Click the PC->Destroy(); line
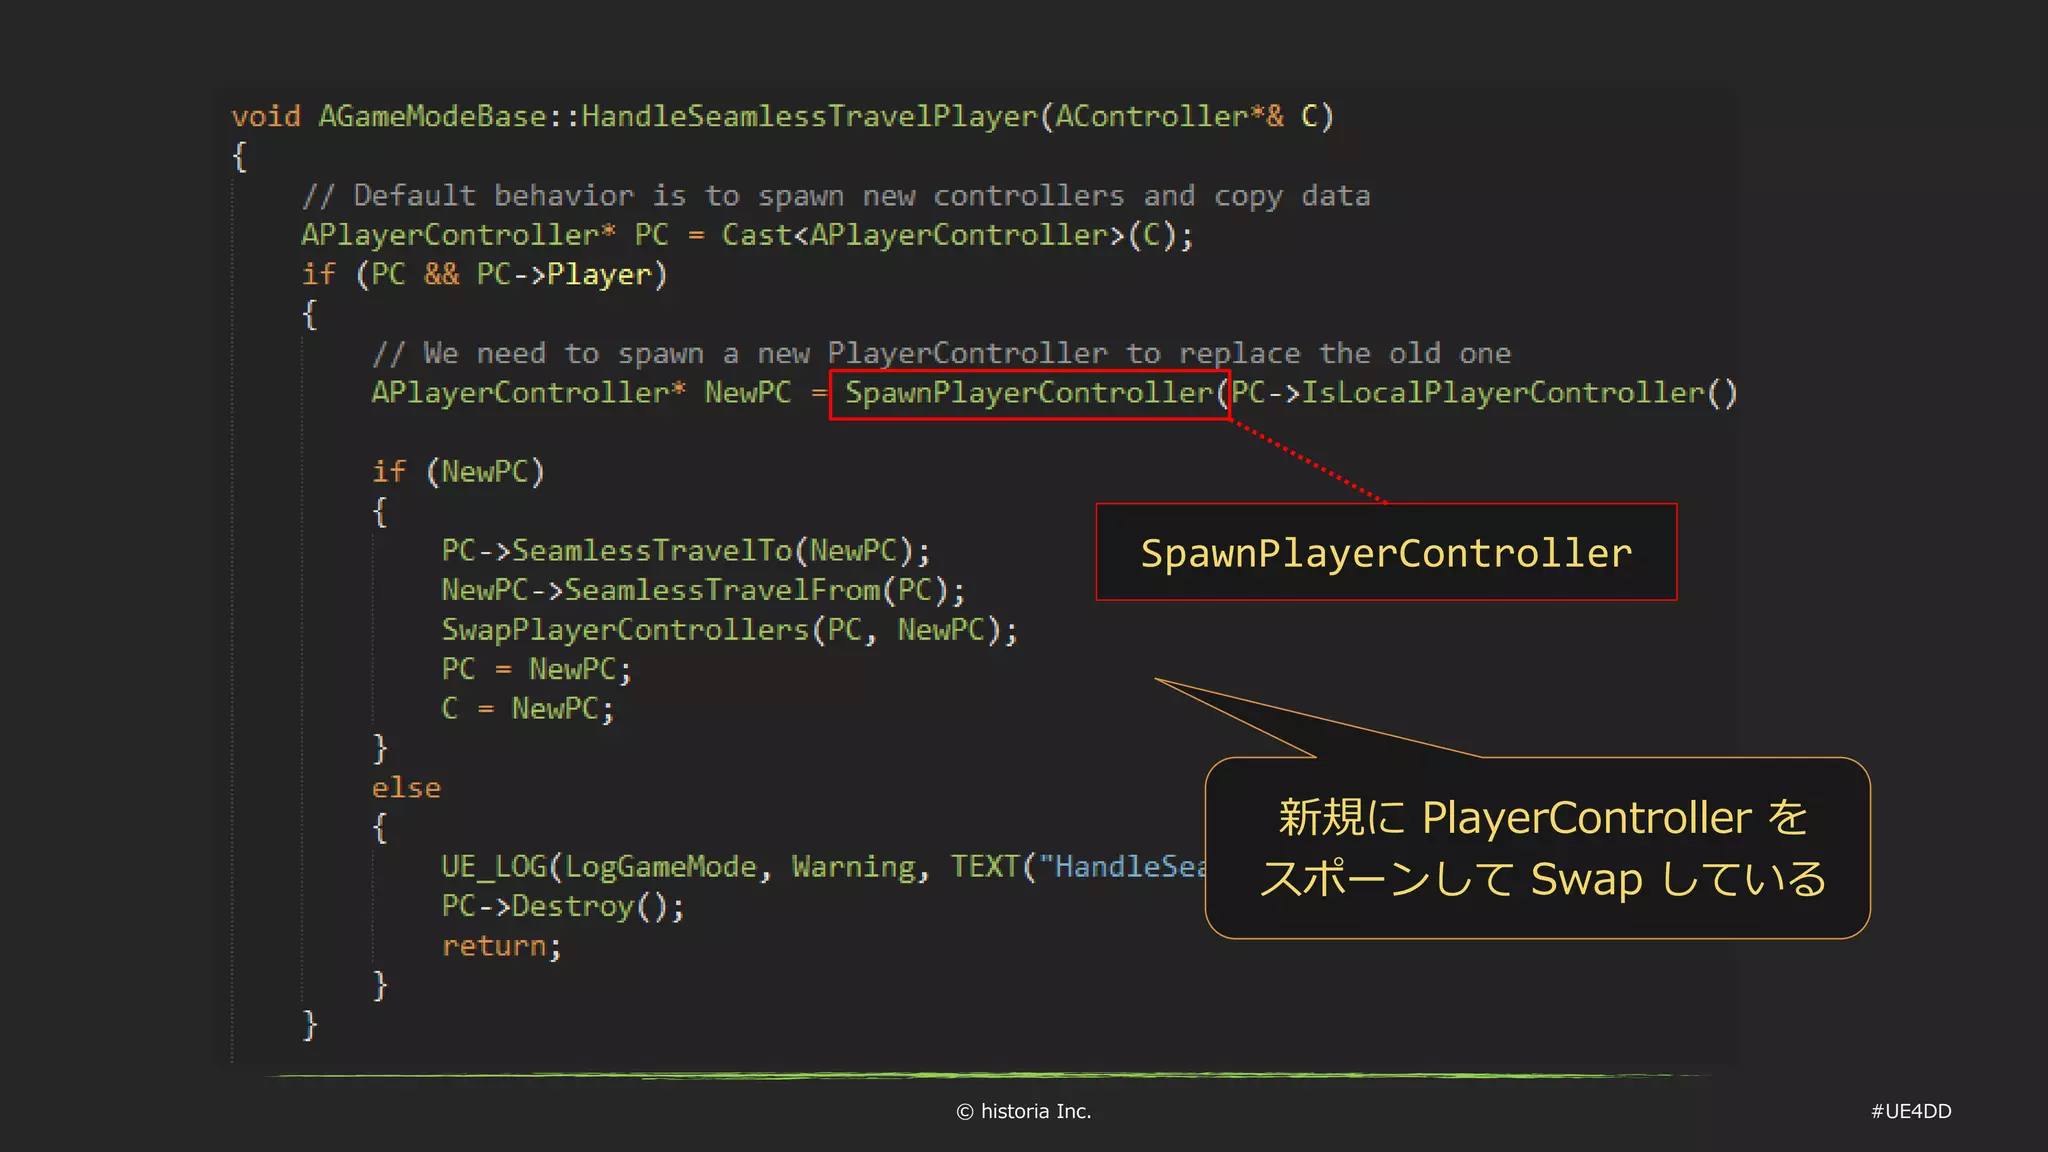 [563, 907]
